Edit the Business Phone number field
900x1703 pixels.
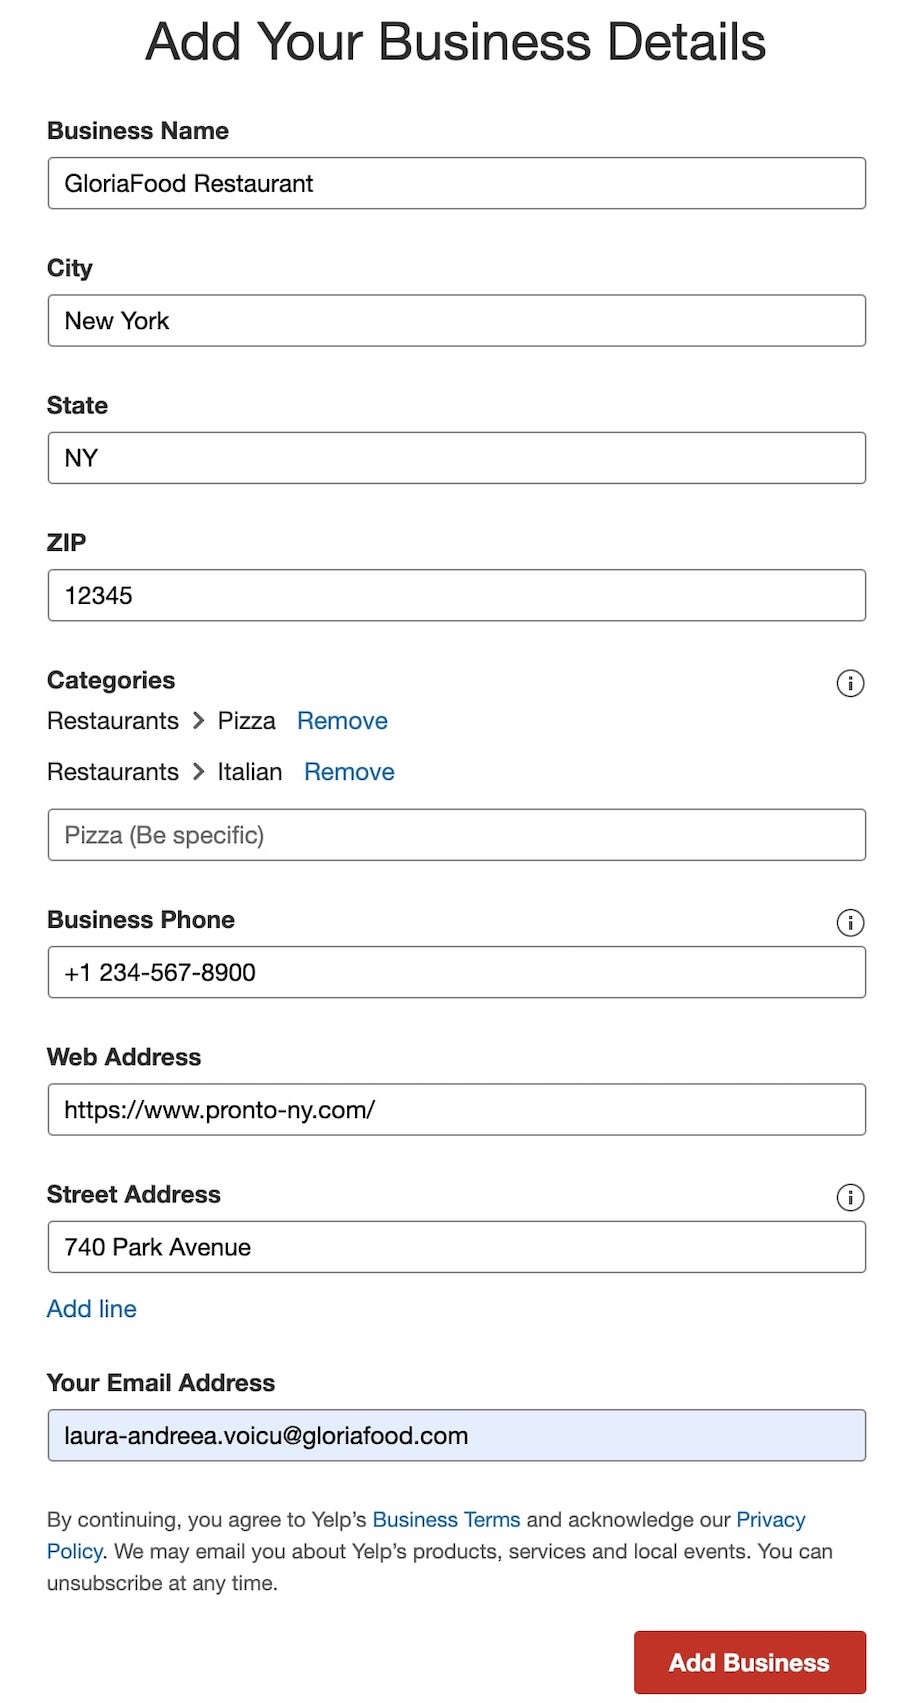[456, 972]
